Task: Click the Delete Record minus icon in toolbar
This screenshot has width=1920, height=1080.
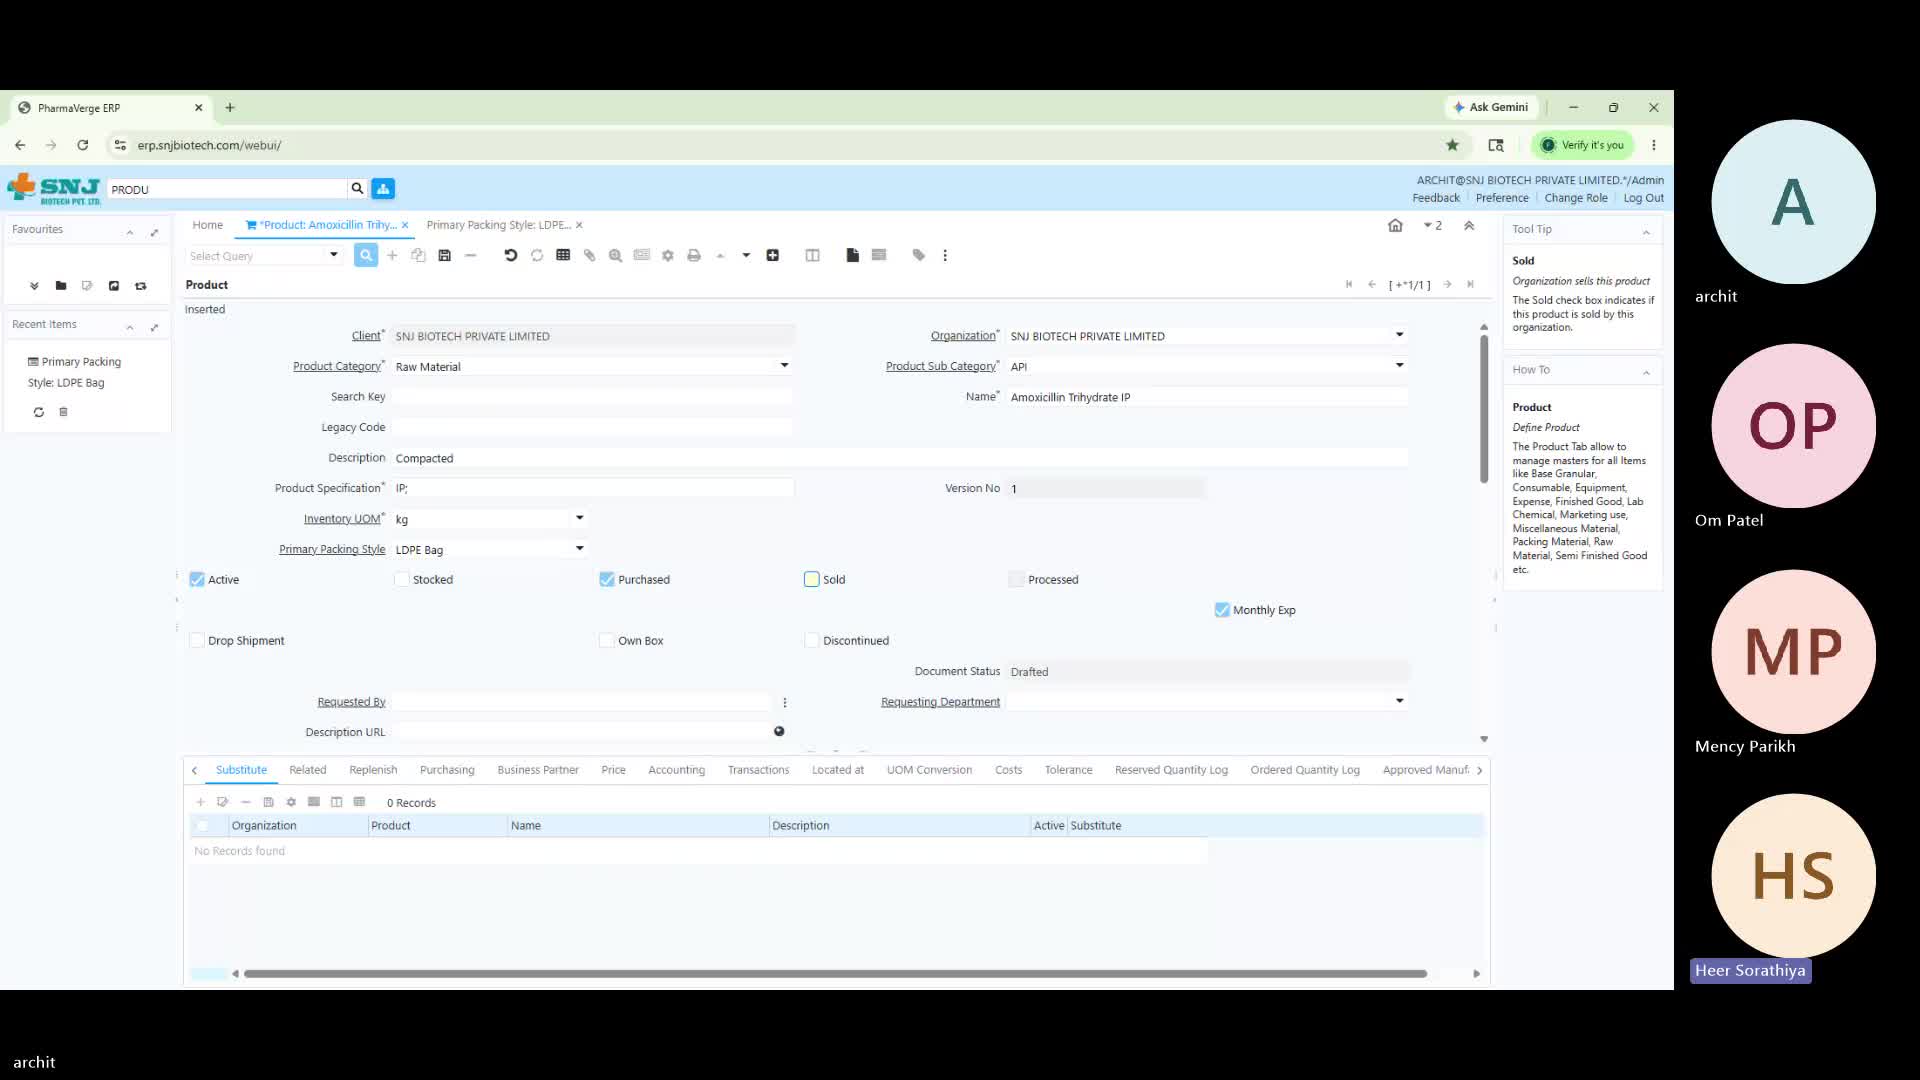Action: (x=470, y=255)
